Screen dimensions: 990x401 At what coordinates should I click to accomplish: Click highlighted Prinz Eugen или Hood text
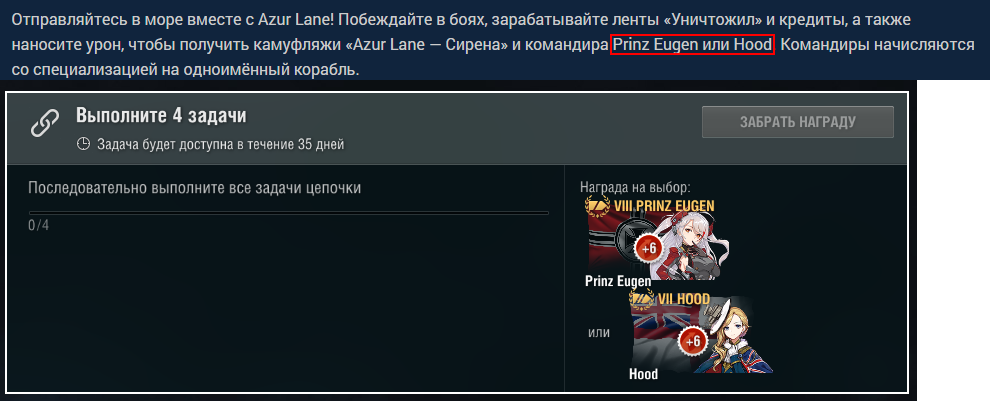click(692, 45)
